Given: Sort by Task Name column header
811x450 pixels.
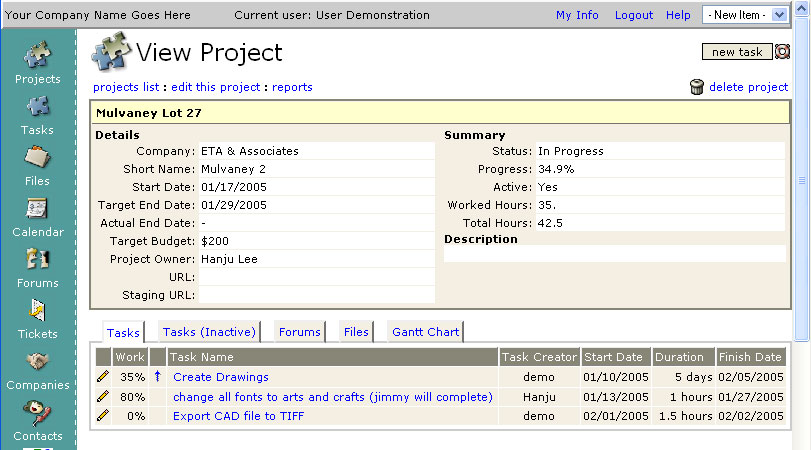Looking at the screenshot, I should tap(333, 357).
